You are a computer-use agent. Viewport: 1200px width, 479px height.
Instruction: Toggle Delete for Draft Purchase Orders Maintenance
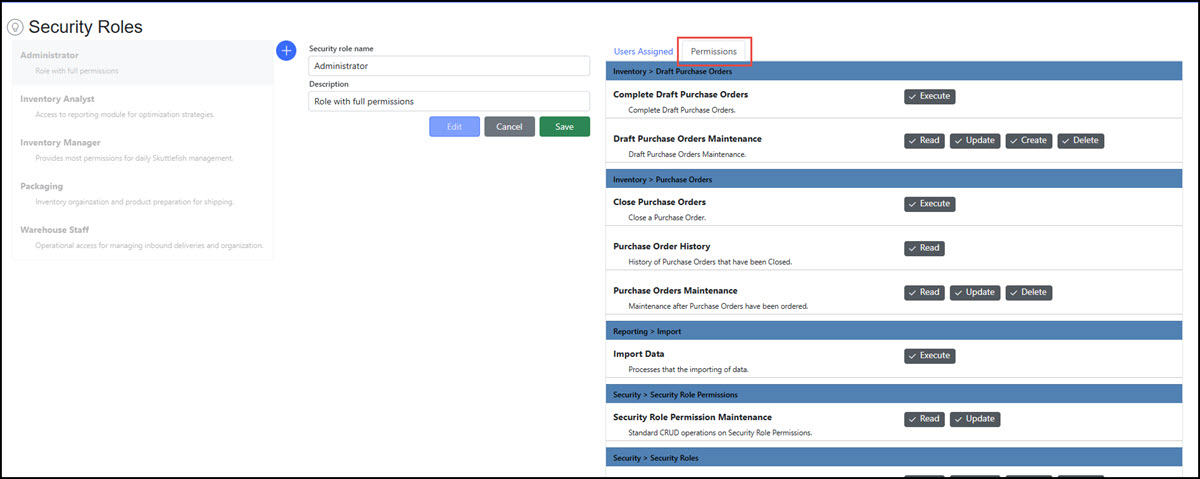pyautogui.click(x=1080, y=141)
